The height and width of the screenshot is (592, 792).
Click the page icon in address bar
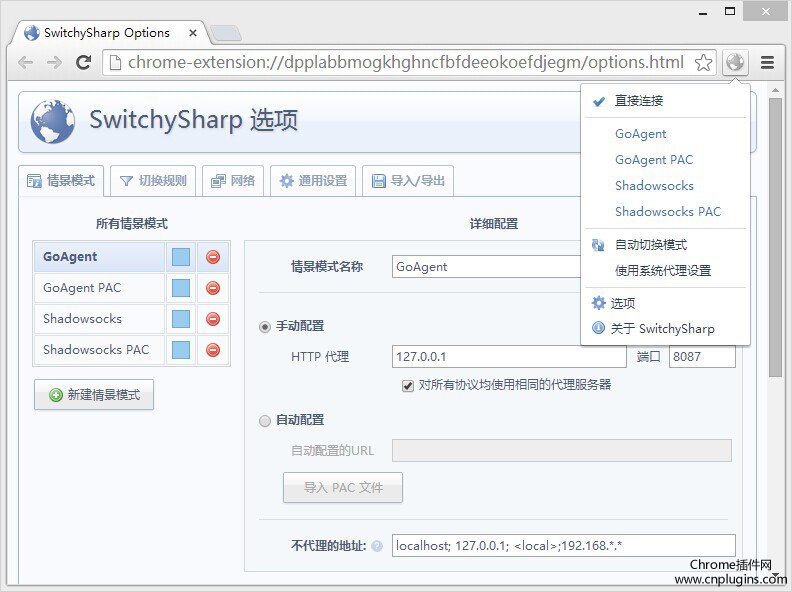[x=116, y=63]
